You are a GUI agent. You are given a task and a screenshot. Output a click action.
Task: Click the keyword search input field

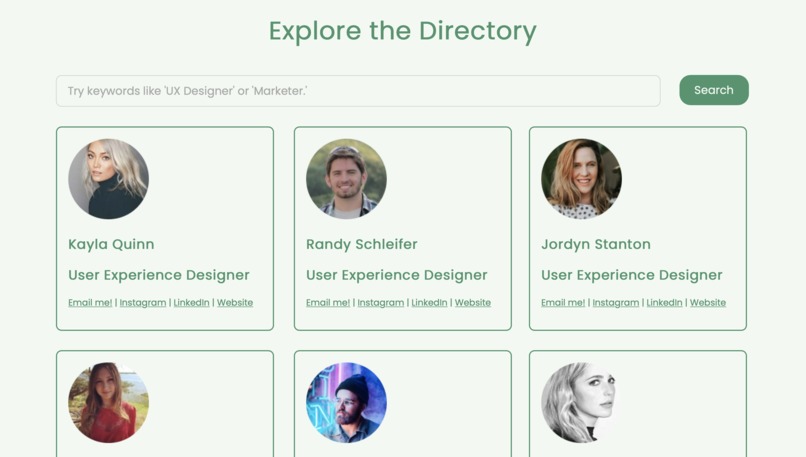(358, 91)
